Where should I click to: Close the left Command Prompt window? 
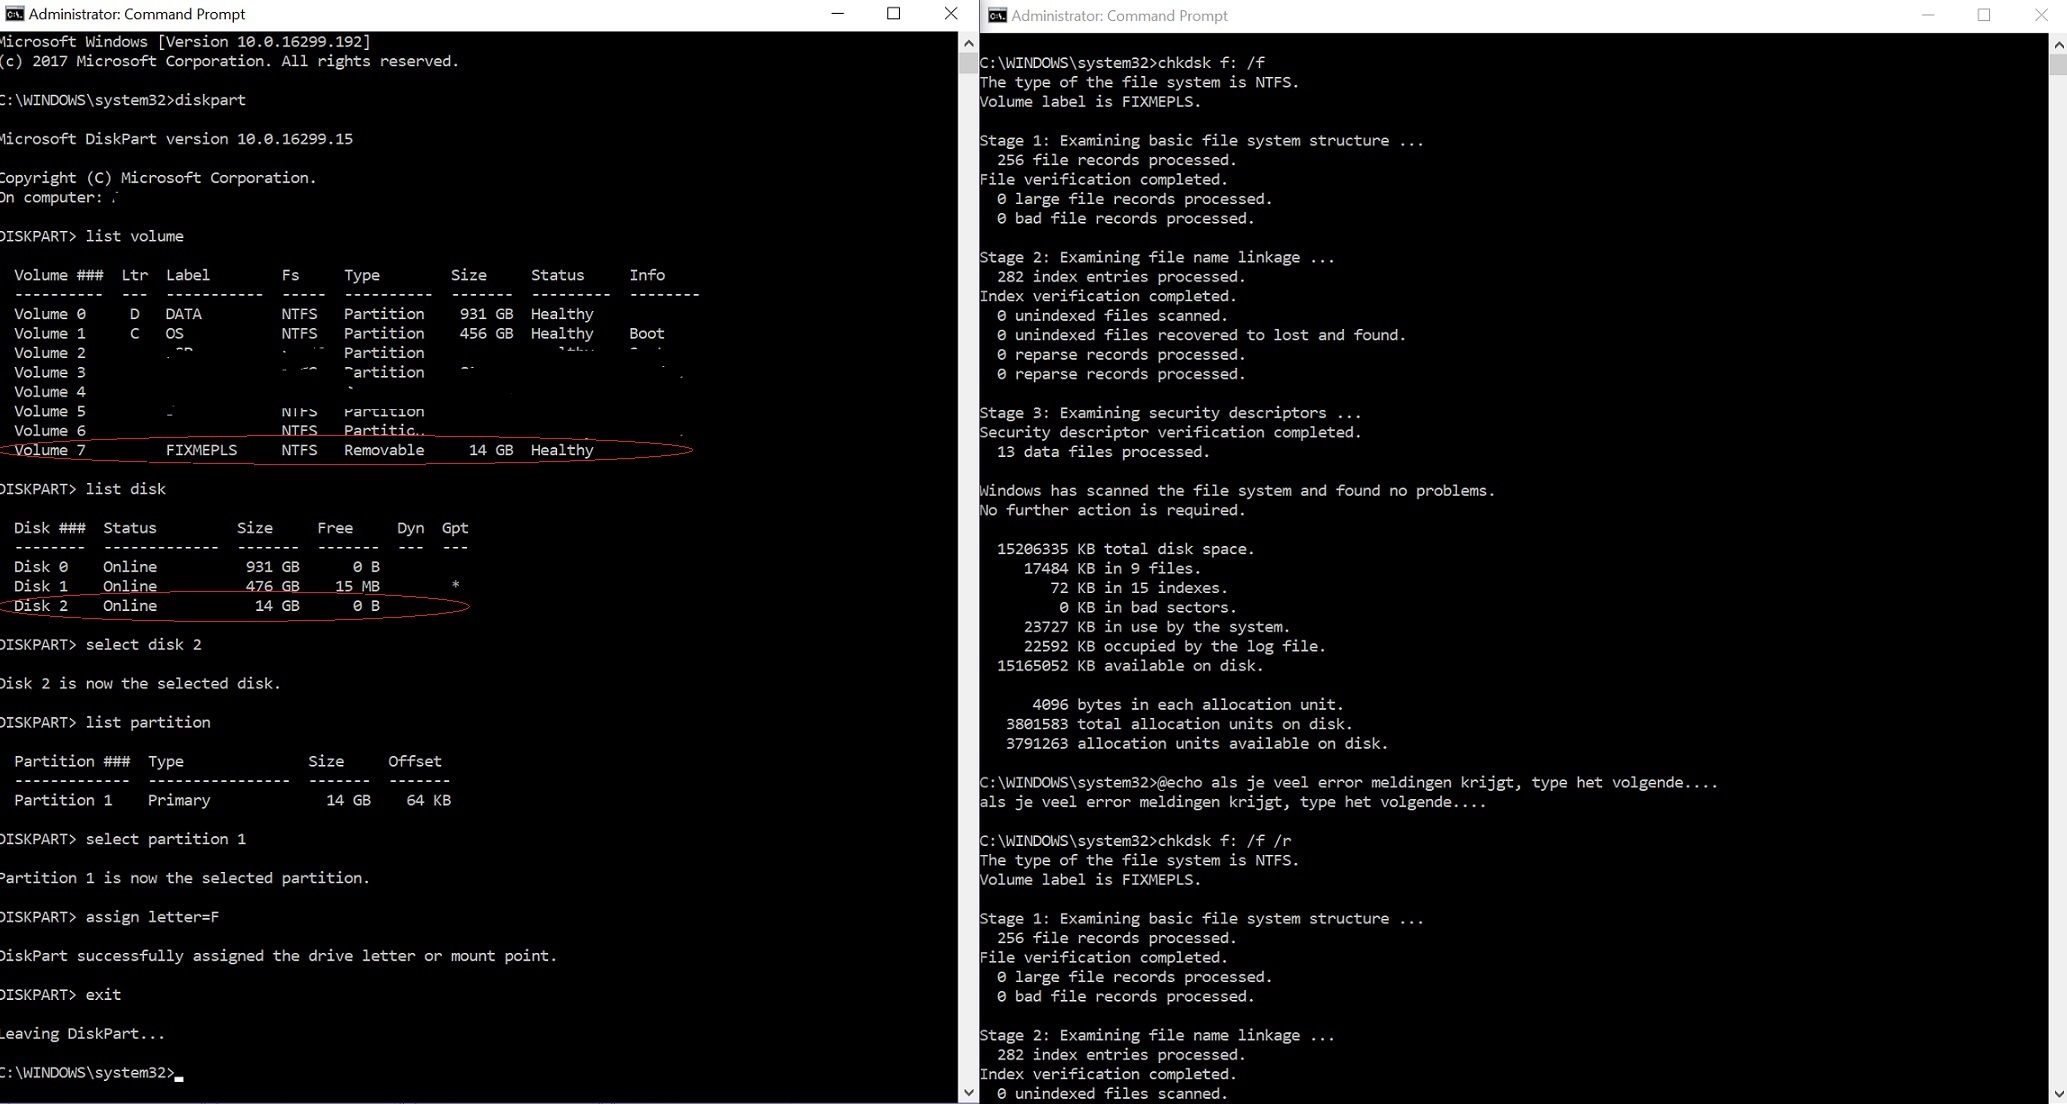click(x=950, y=14)
